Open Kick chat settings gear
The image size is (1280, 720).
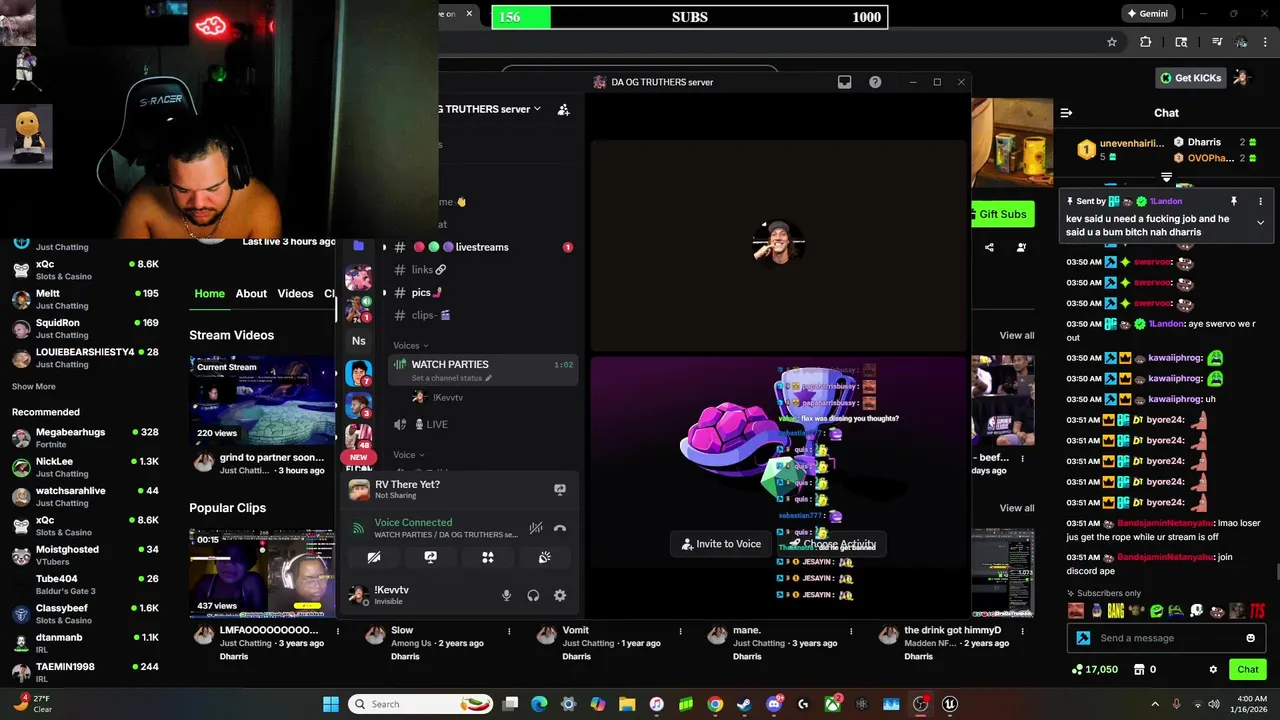tap(1213, 669)
